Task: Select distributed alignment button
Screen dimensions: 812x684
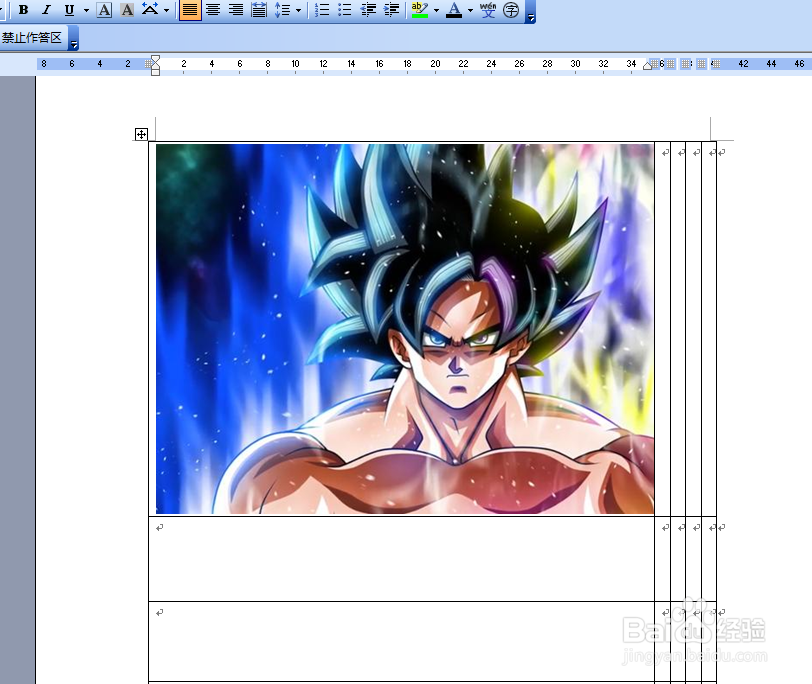Action: (x=258, y=9)
